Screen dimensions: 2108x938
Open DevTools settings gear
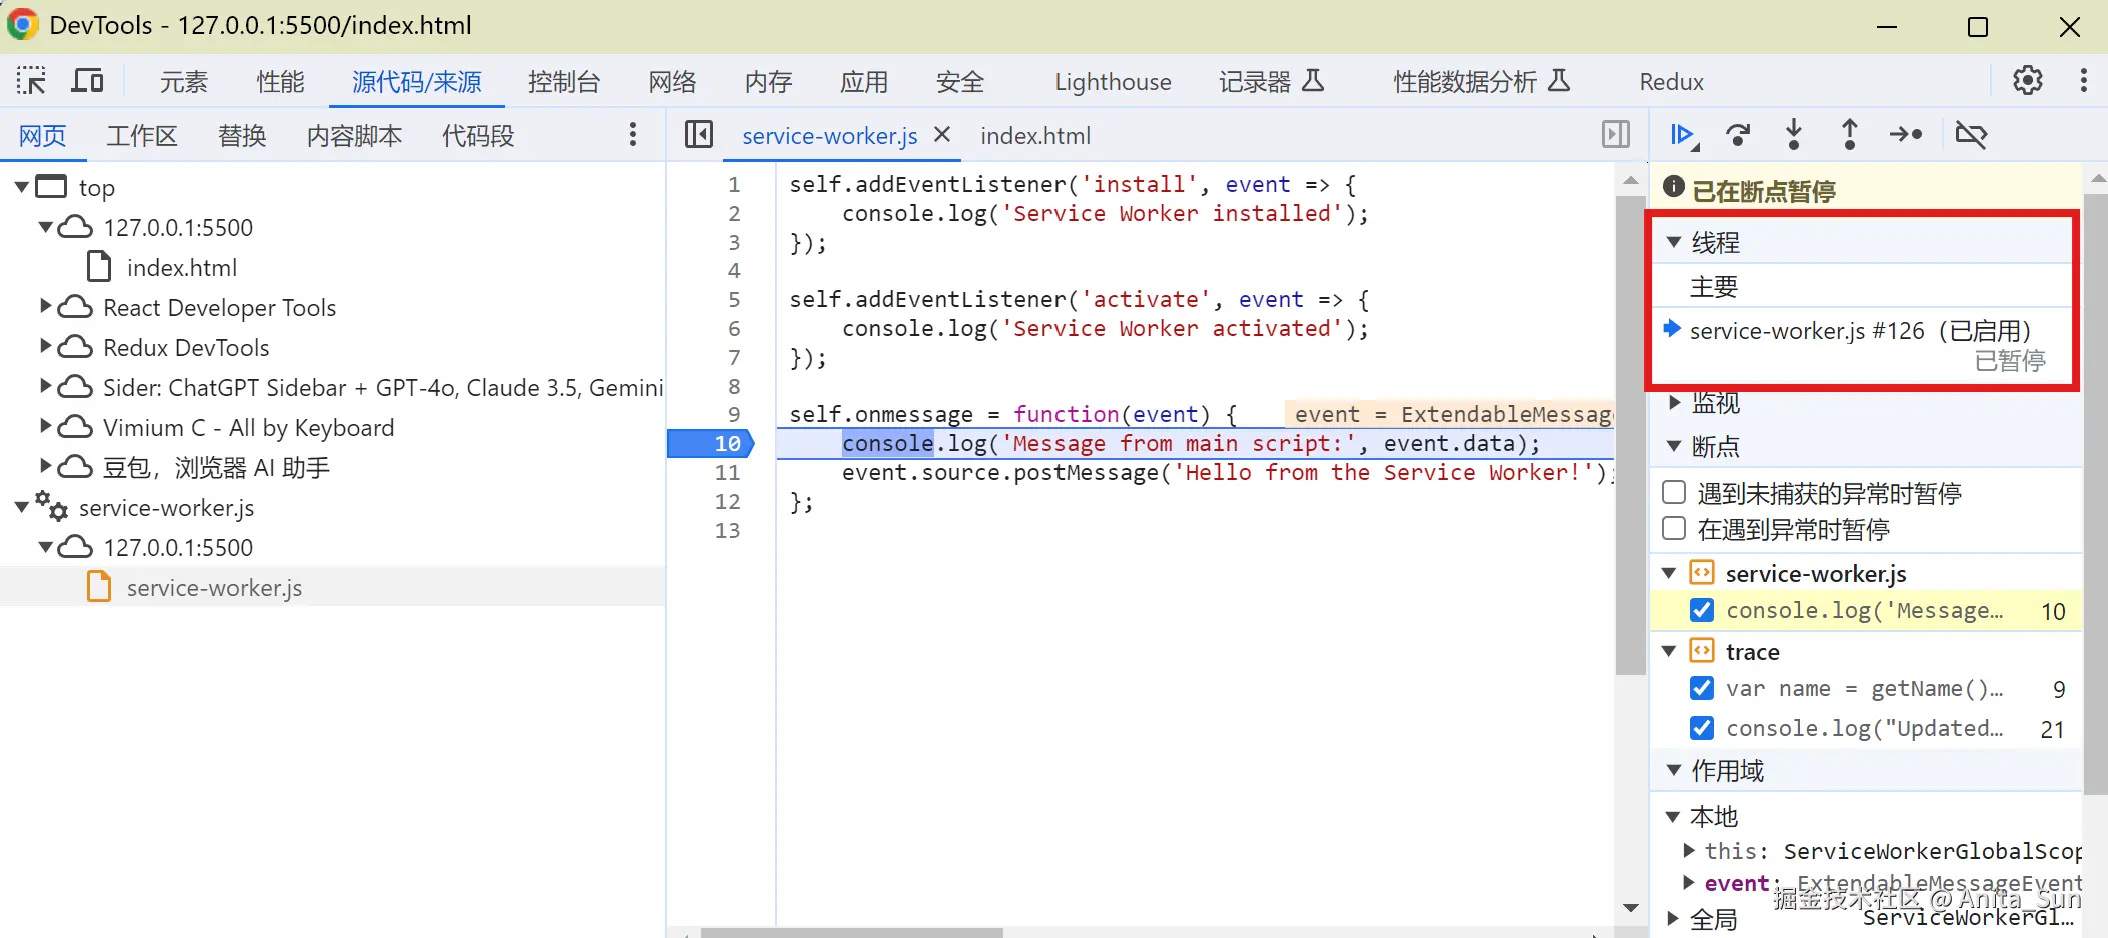2028,80
